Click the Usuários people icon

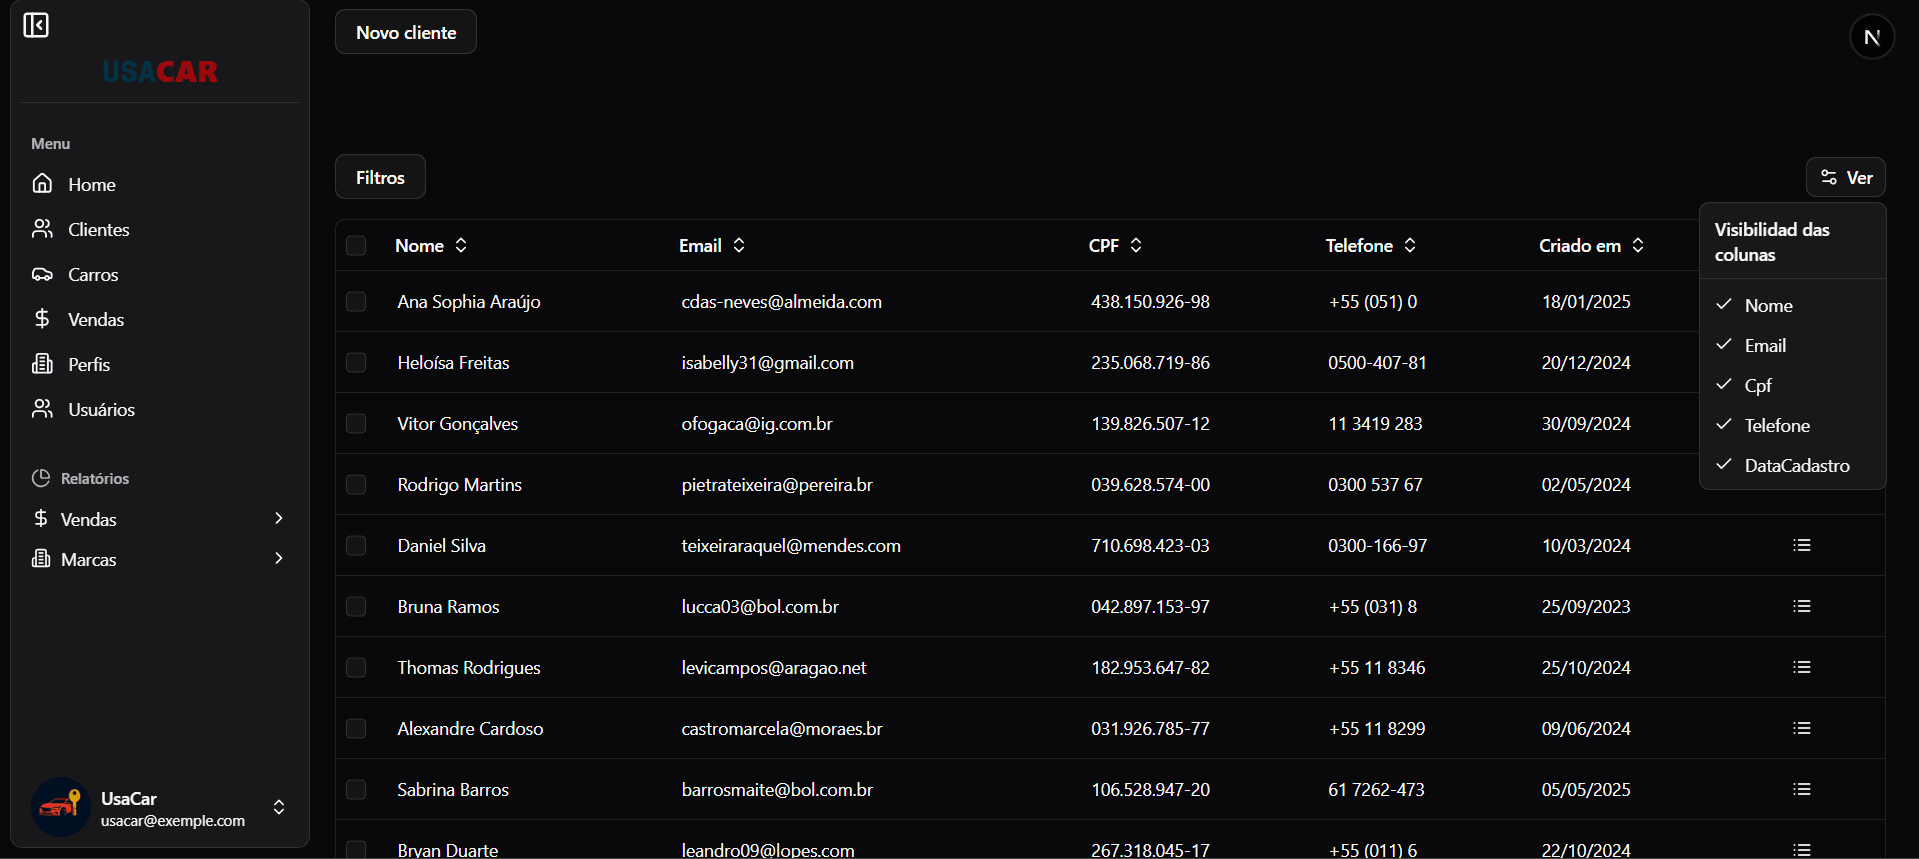(x=42, y=409)
